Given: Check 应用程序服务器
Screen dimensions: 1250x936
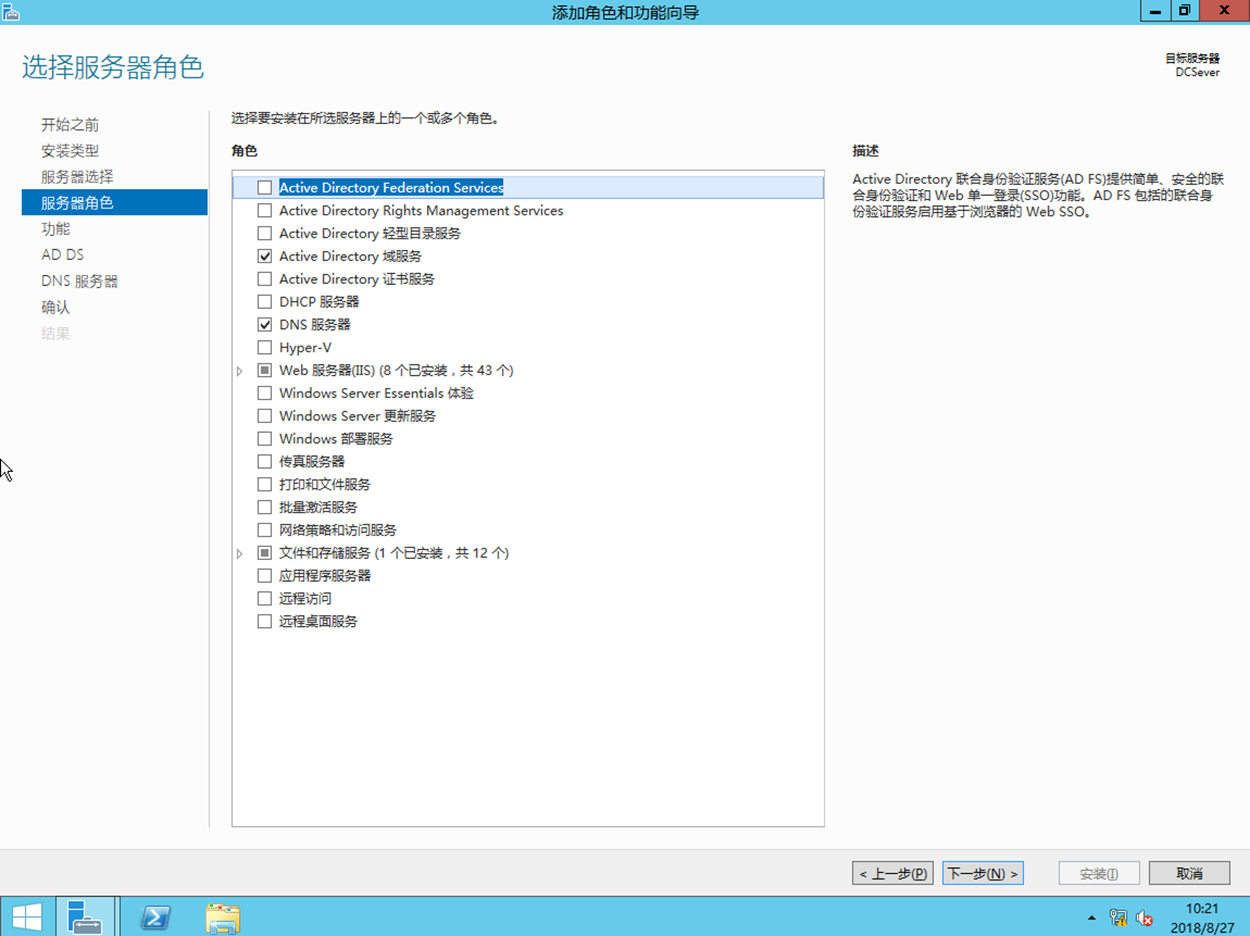Looking at the screenshot, I should pos(265,575).
